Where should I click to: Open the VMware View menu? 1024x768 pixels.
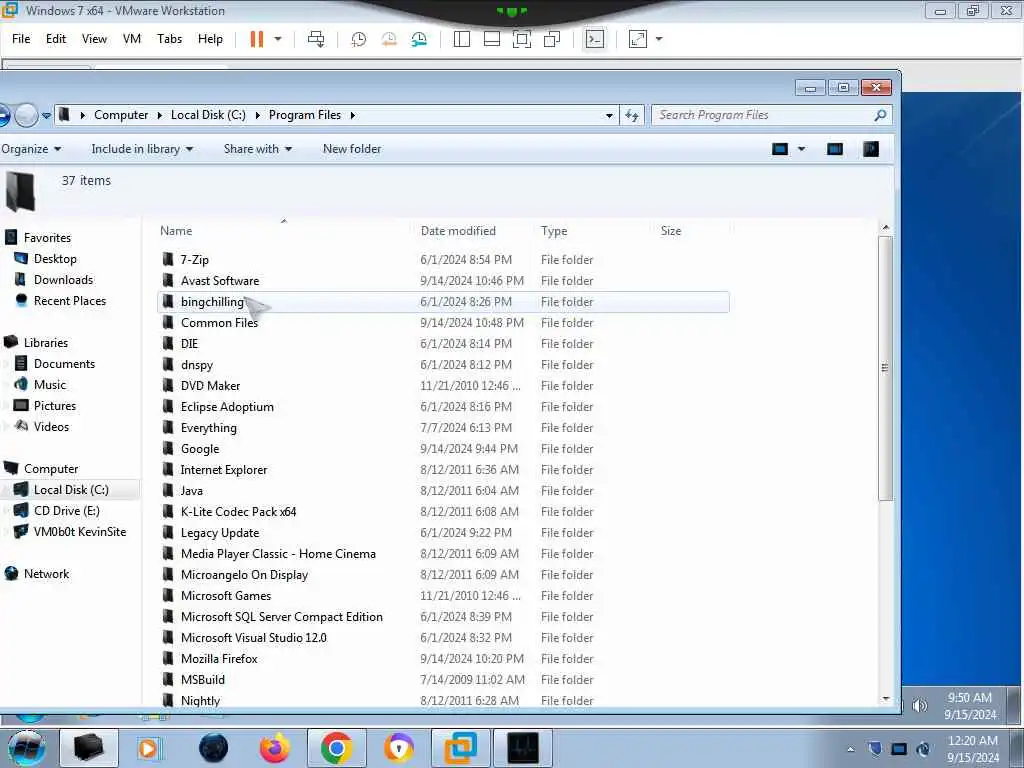point(94,39)
